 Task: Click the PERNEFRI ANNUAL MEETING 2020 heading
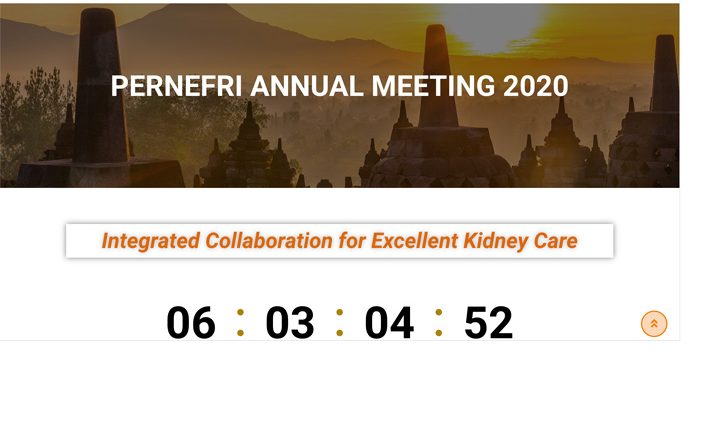[339, 86]
